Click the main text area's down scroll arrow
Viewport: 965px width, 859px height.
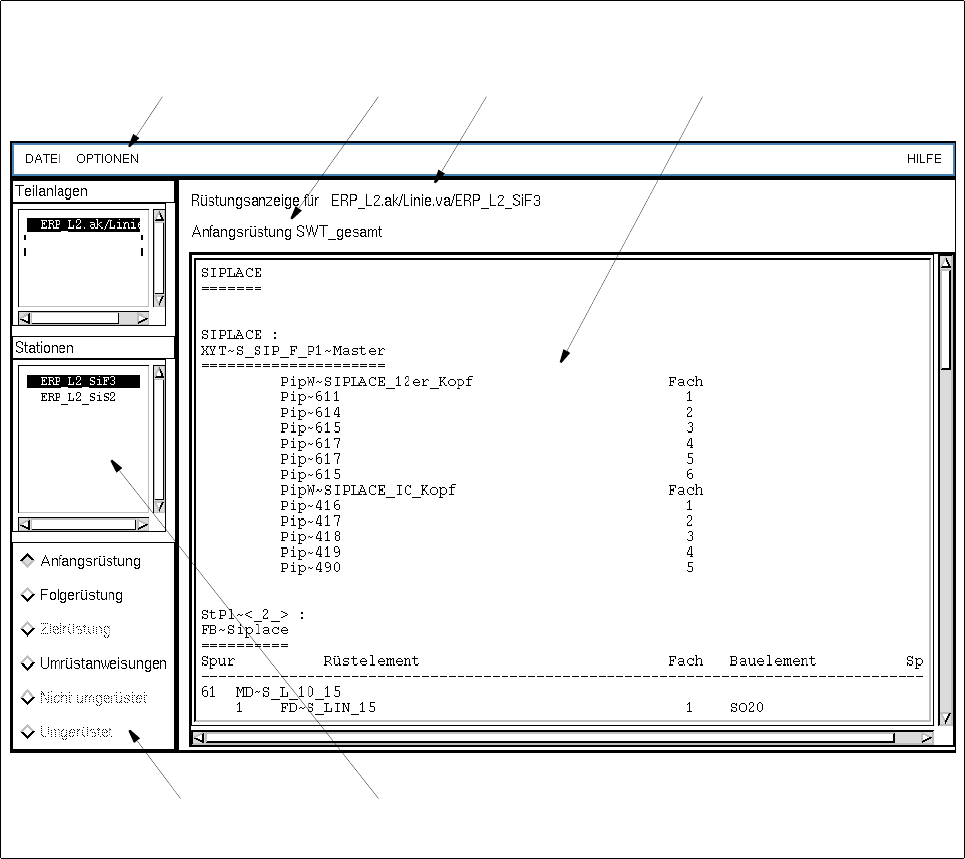click(x=946, y=718)
